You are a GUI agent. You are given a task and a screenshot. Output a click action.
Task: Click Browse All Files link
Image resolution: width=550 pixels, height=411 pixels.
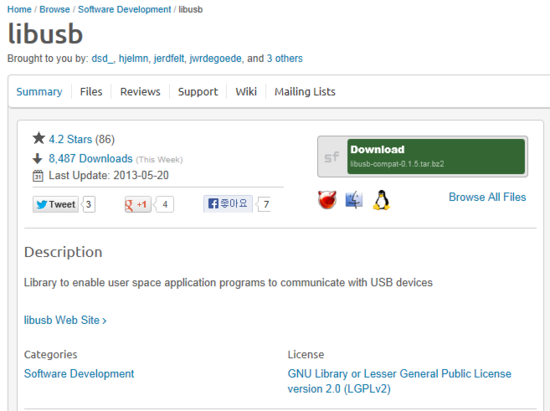(x=487, y=197)
